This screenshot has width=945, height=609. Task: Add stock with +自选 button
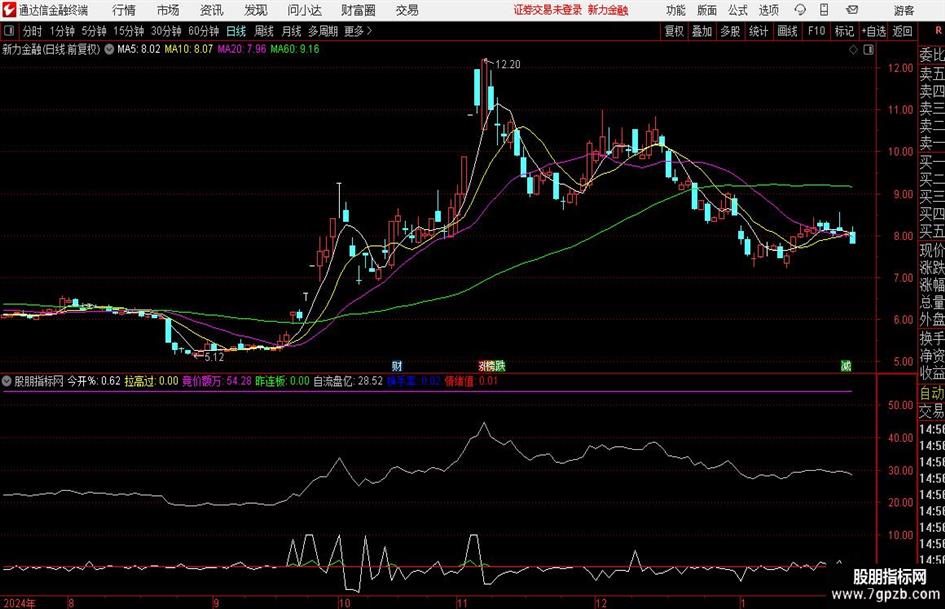[x=874, y=31]
